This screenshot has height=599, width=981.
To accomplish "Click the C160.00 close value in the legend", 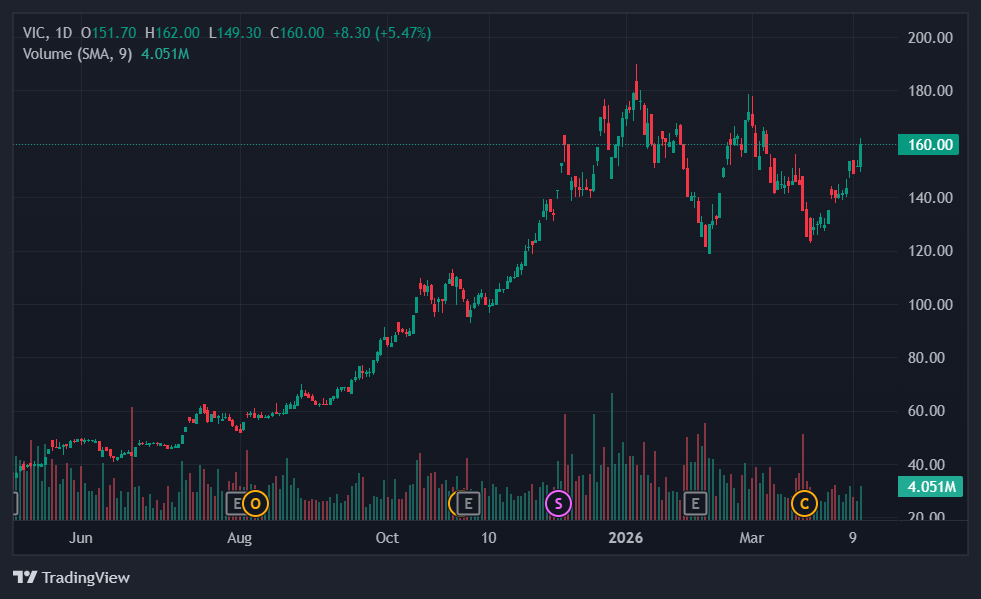I will pos(297,33).
